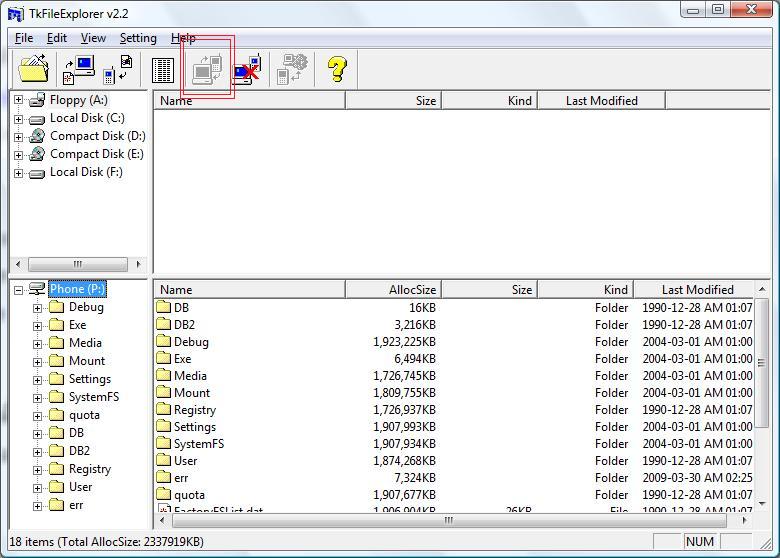The width and height of the screenshot is (780, 558).
Task: Click the NUM indicator in status bar
Action: click(699, 542)
